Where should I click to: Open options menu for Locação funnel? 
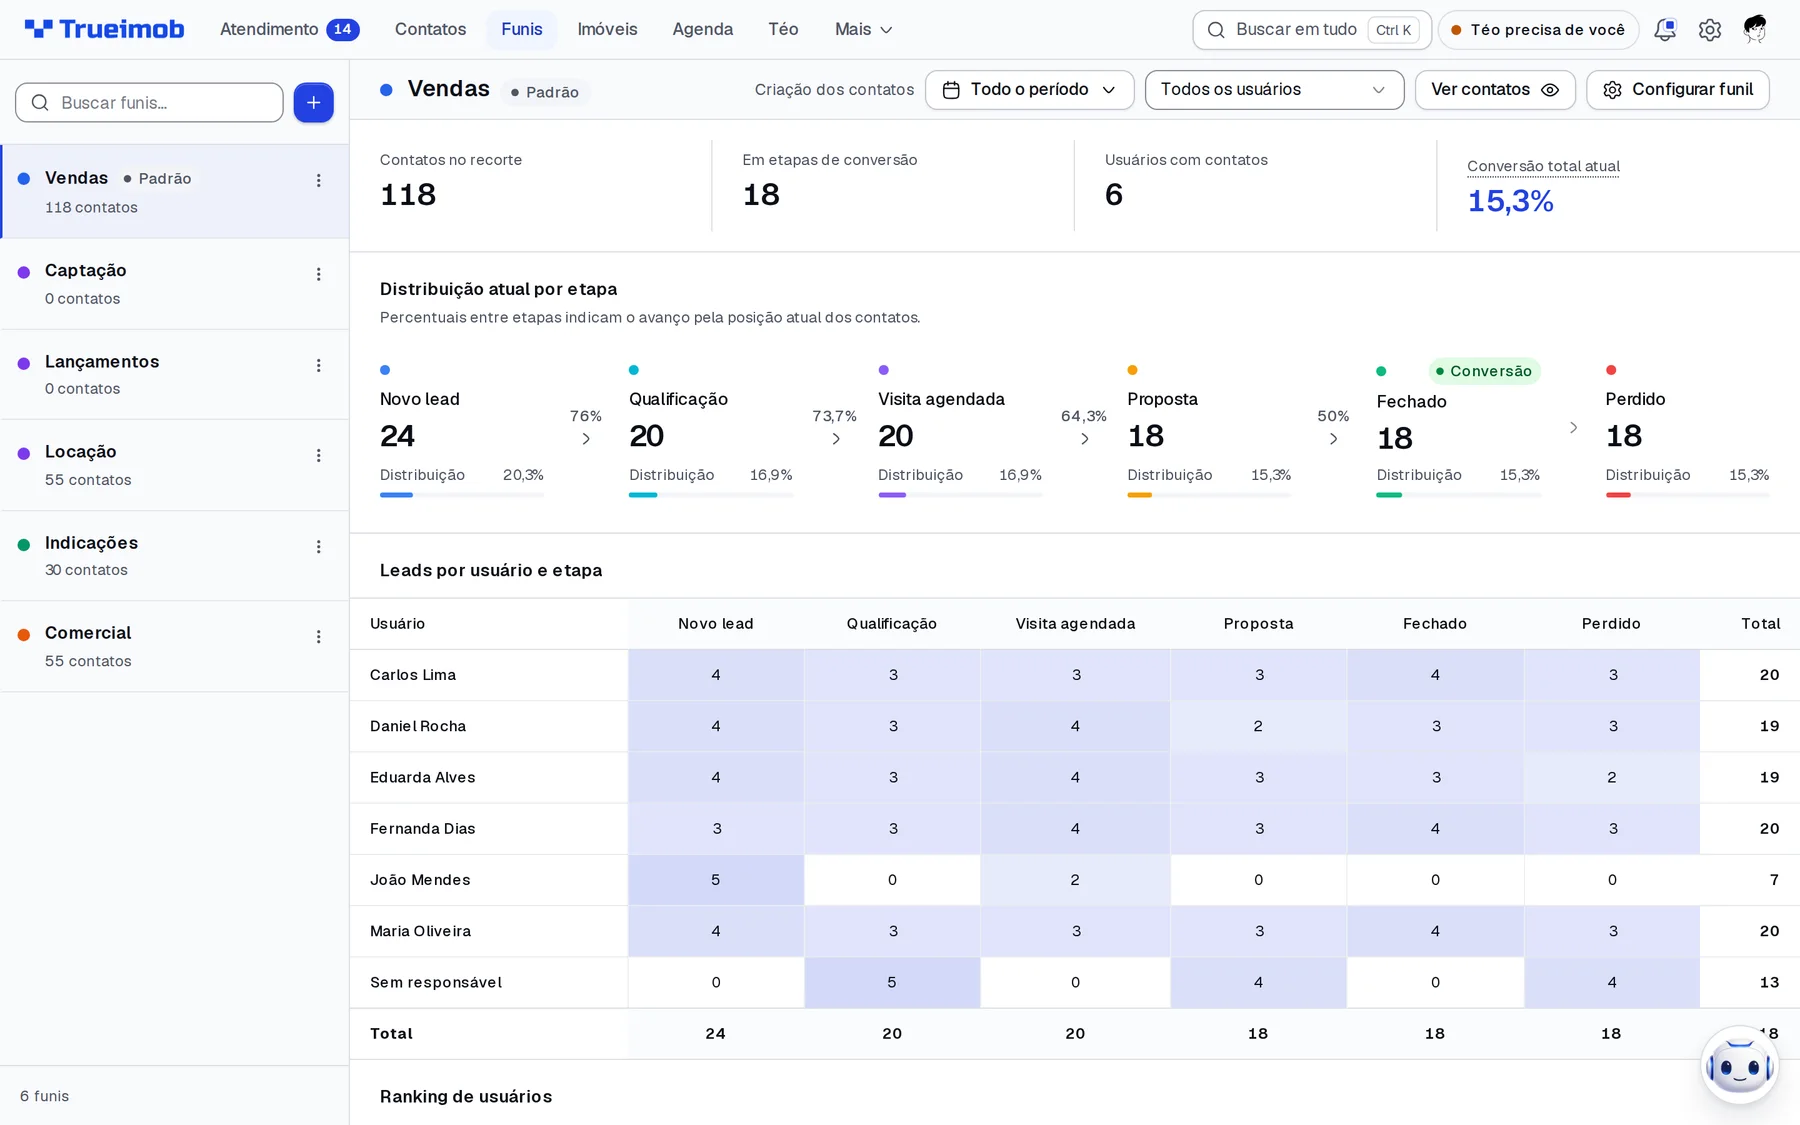pos(319,455)
